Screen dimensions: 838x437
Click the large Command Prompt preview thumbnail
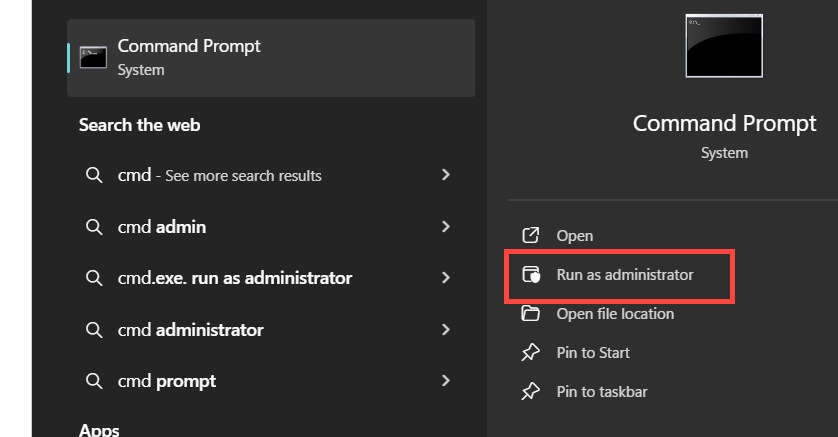[x=724, y=46]
